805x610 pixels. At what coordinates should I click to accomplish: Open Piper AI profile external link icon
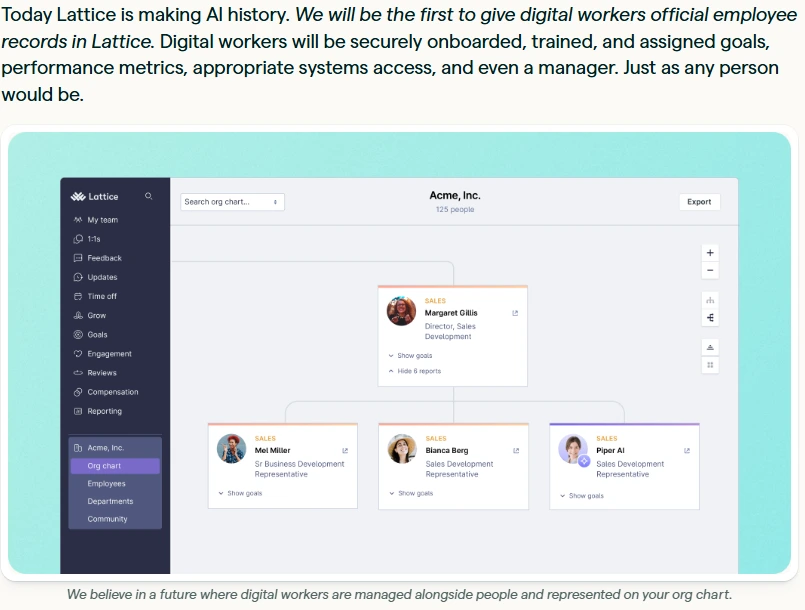[x=687, y=451]
